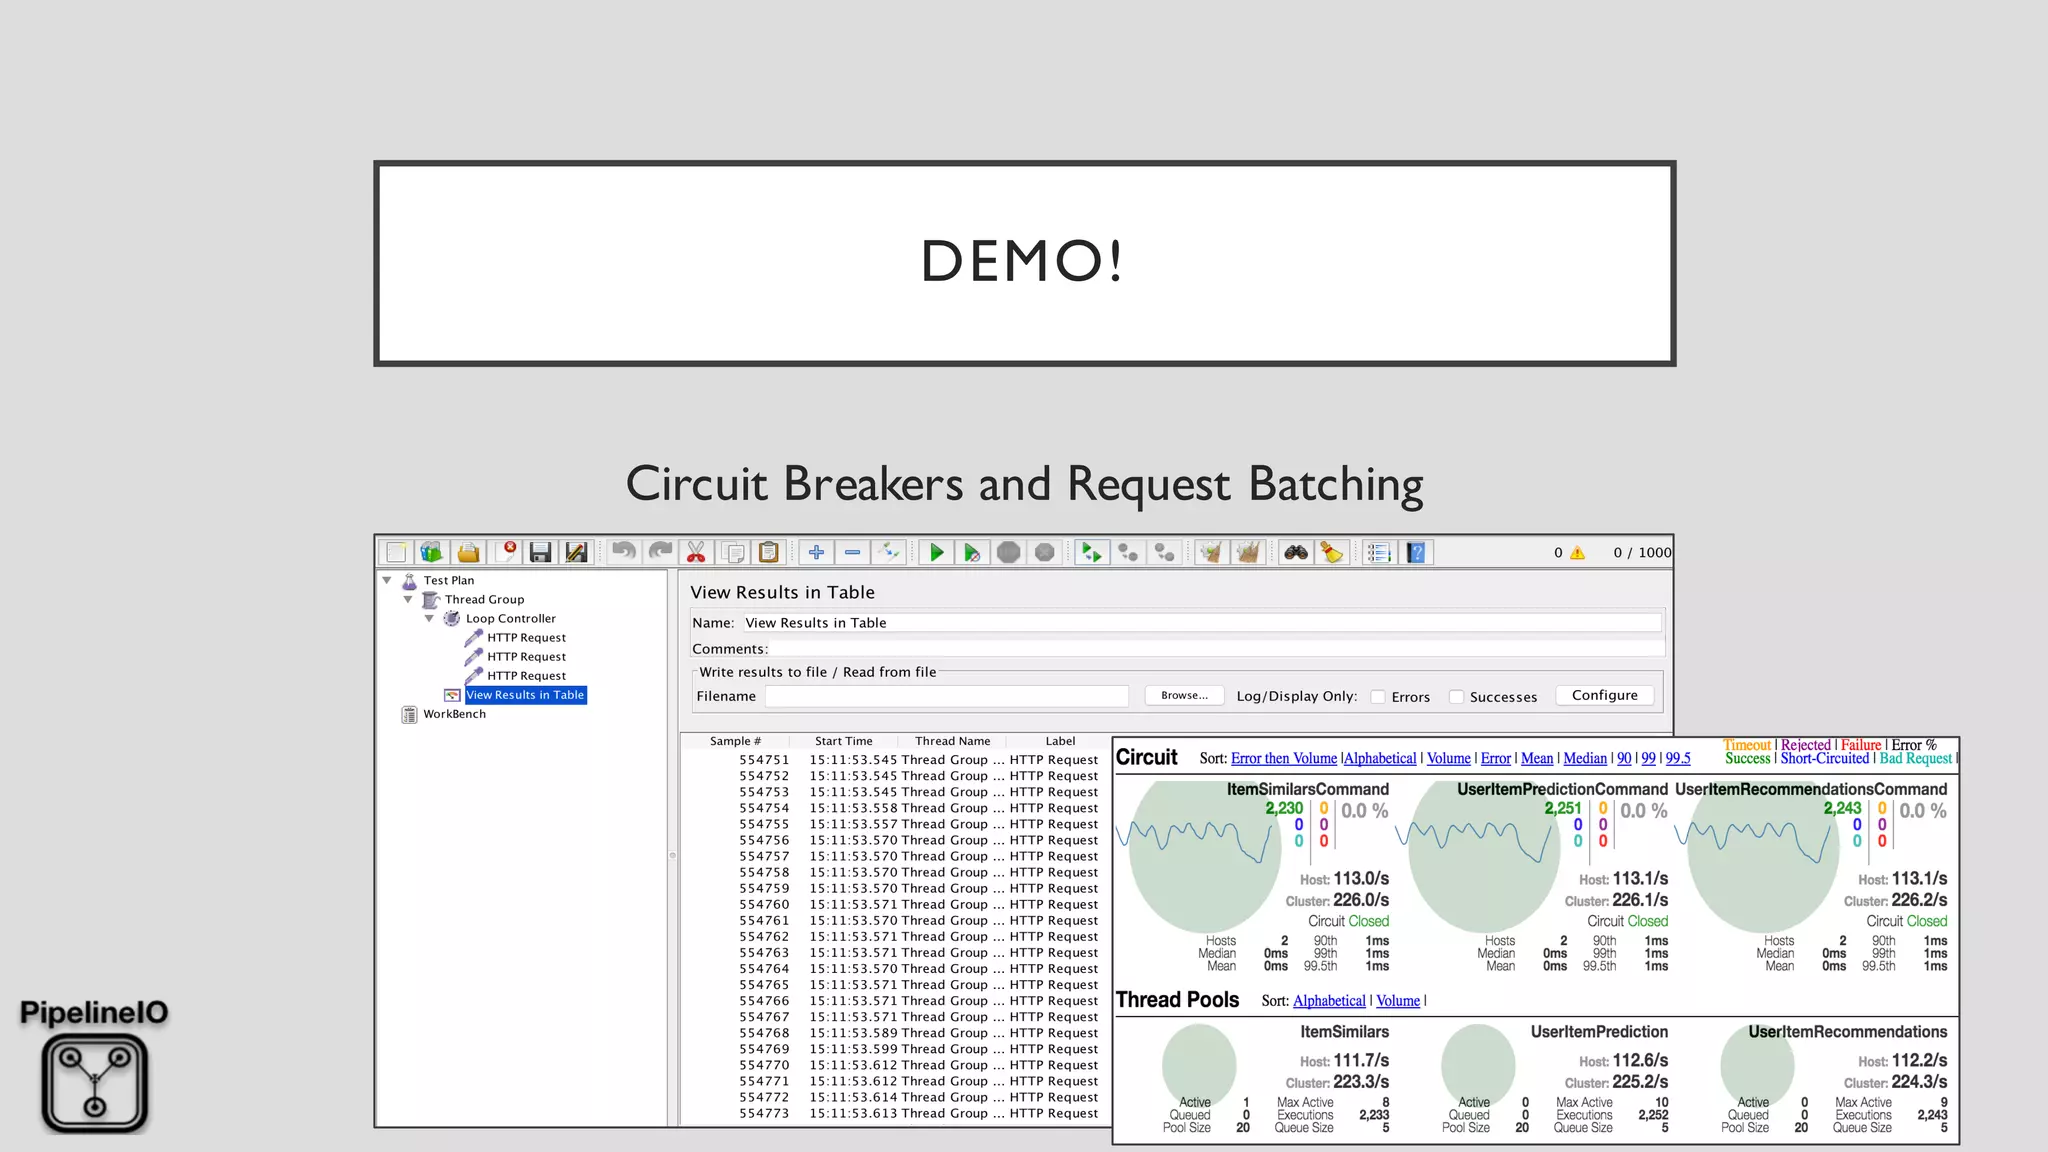
Task: Collapse the Test Plan tree node
Action: pos(387,580)
